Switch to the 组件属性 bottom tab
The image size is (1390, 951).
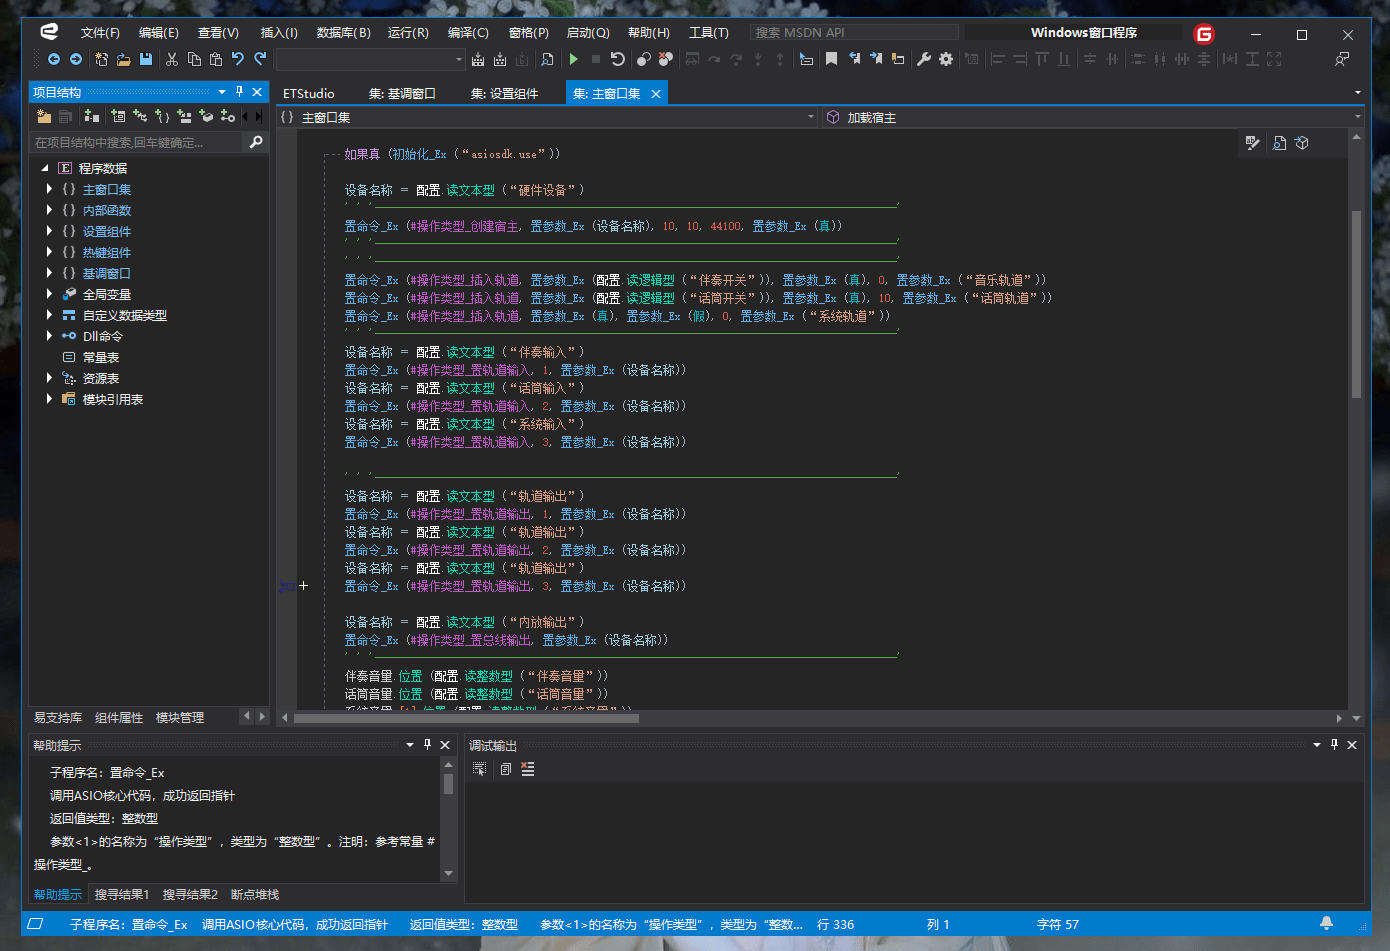tap(119, 717)
